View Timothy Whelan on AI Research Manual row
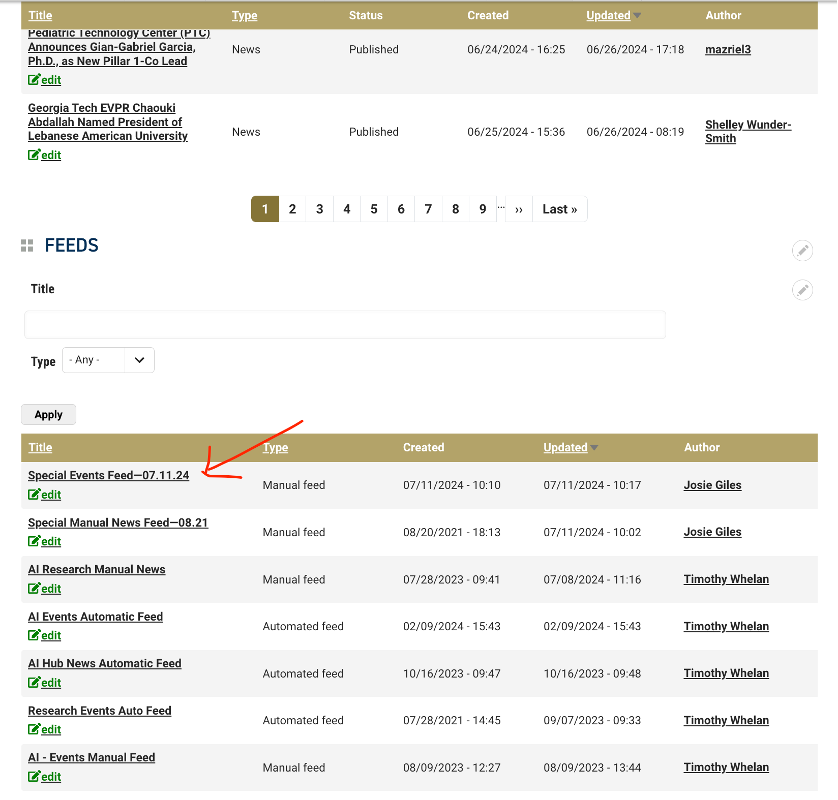The width and height of the screenshot is (838, 800). [726, 579]
